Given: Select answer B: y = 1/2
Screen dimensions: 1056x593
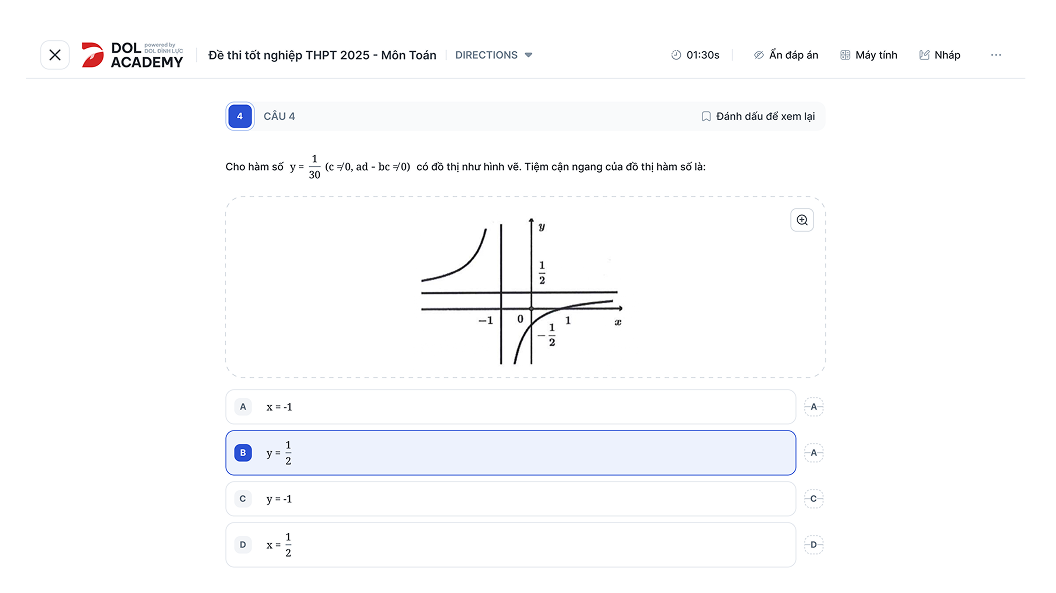Looking at the screenshot, I should click(x=510, y=453).
